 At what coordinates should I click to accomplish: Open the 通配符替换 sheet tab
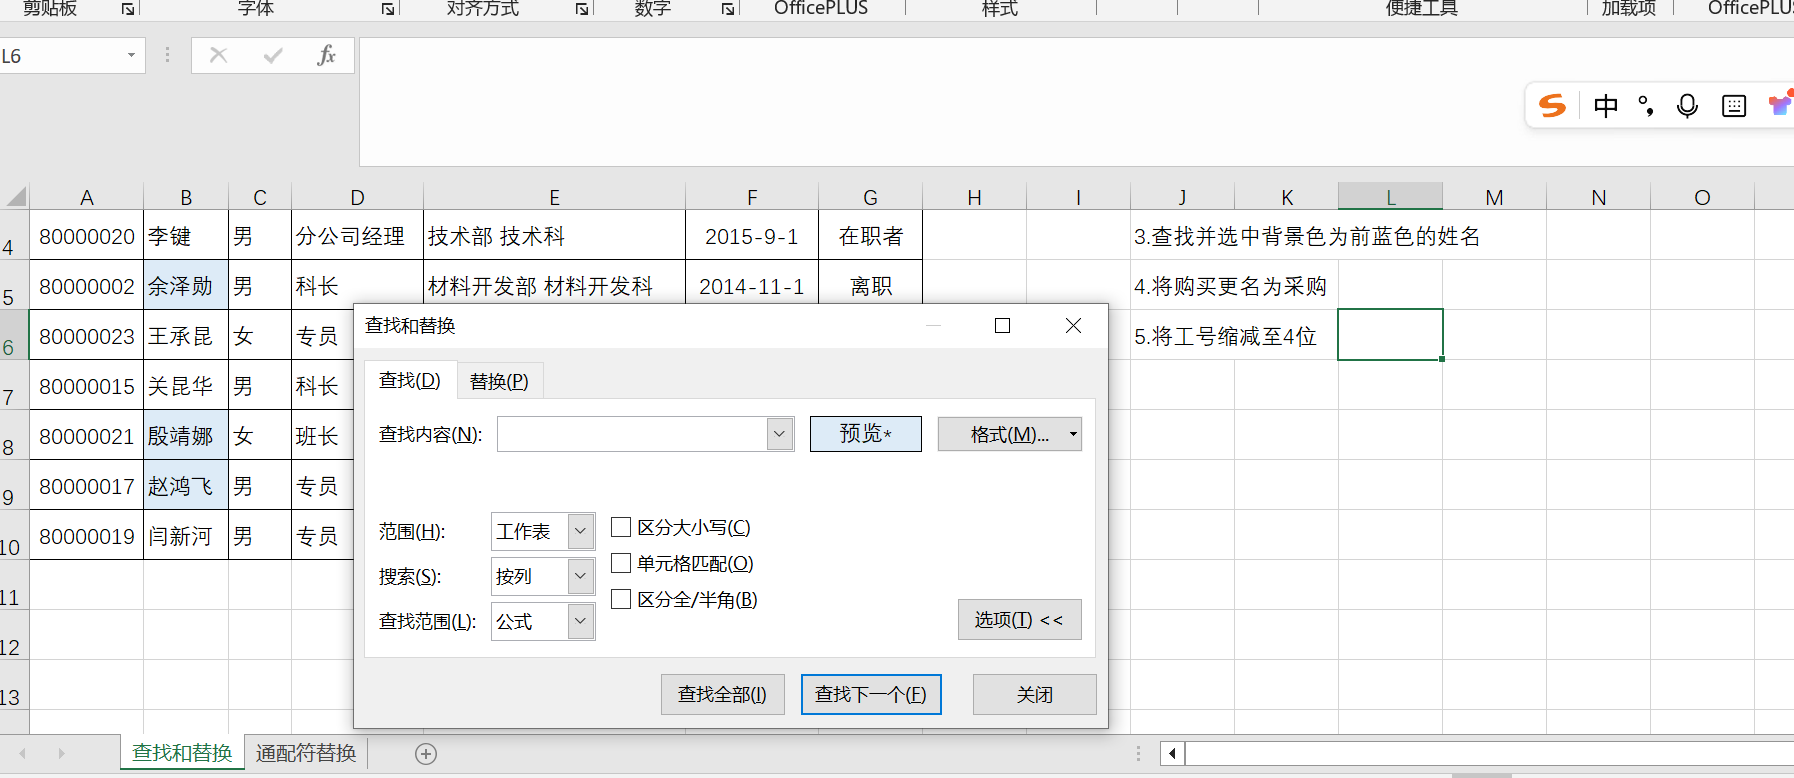click(306, 753)
